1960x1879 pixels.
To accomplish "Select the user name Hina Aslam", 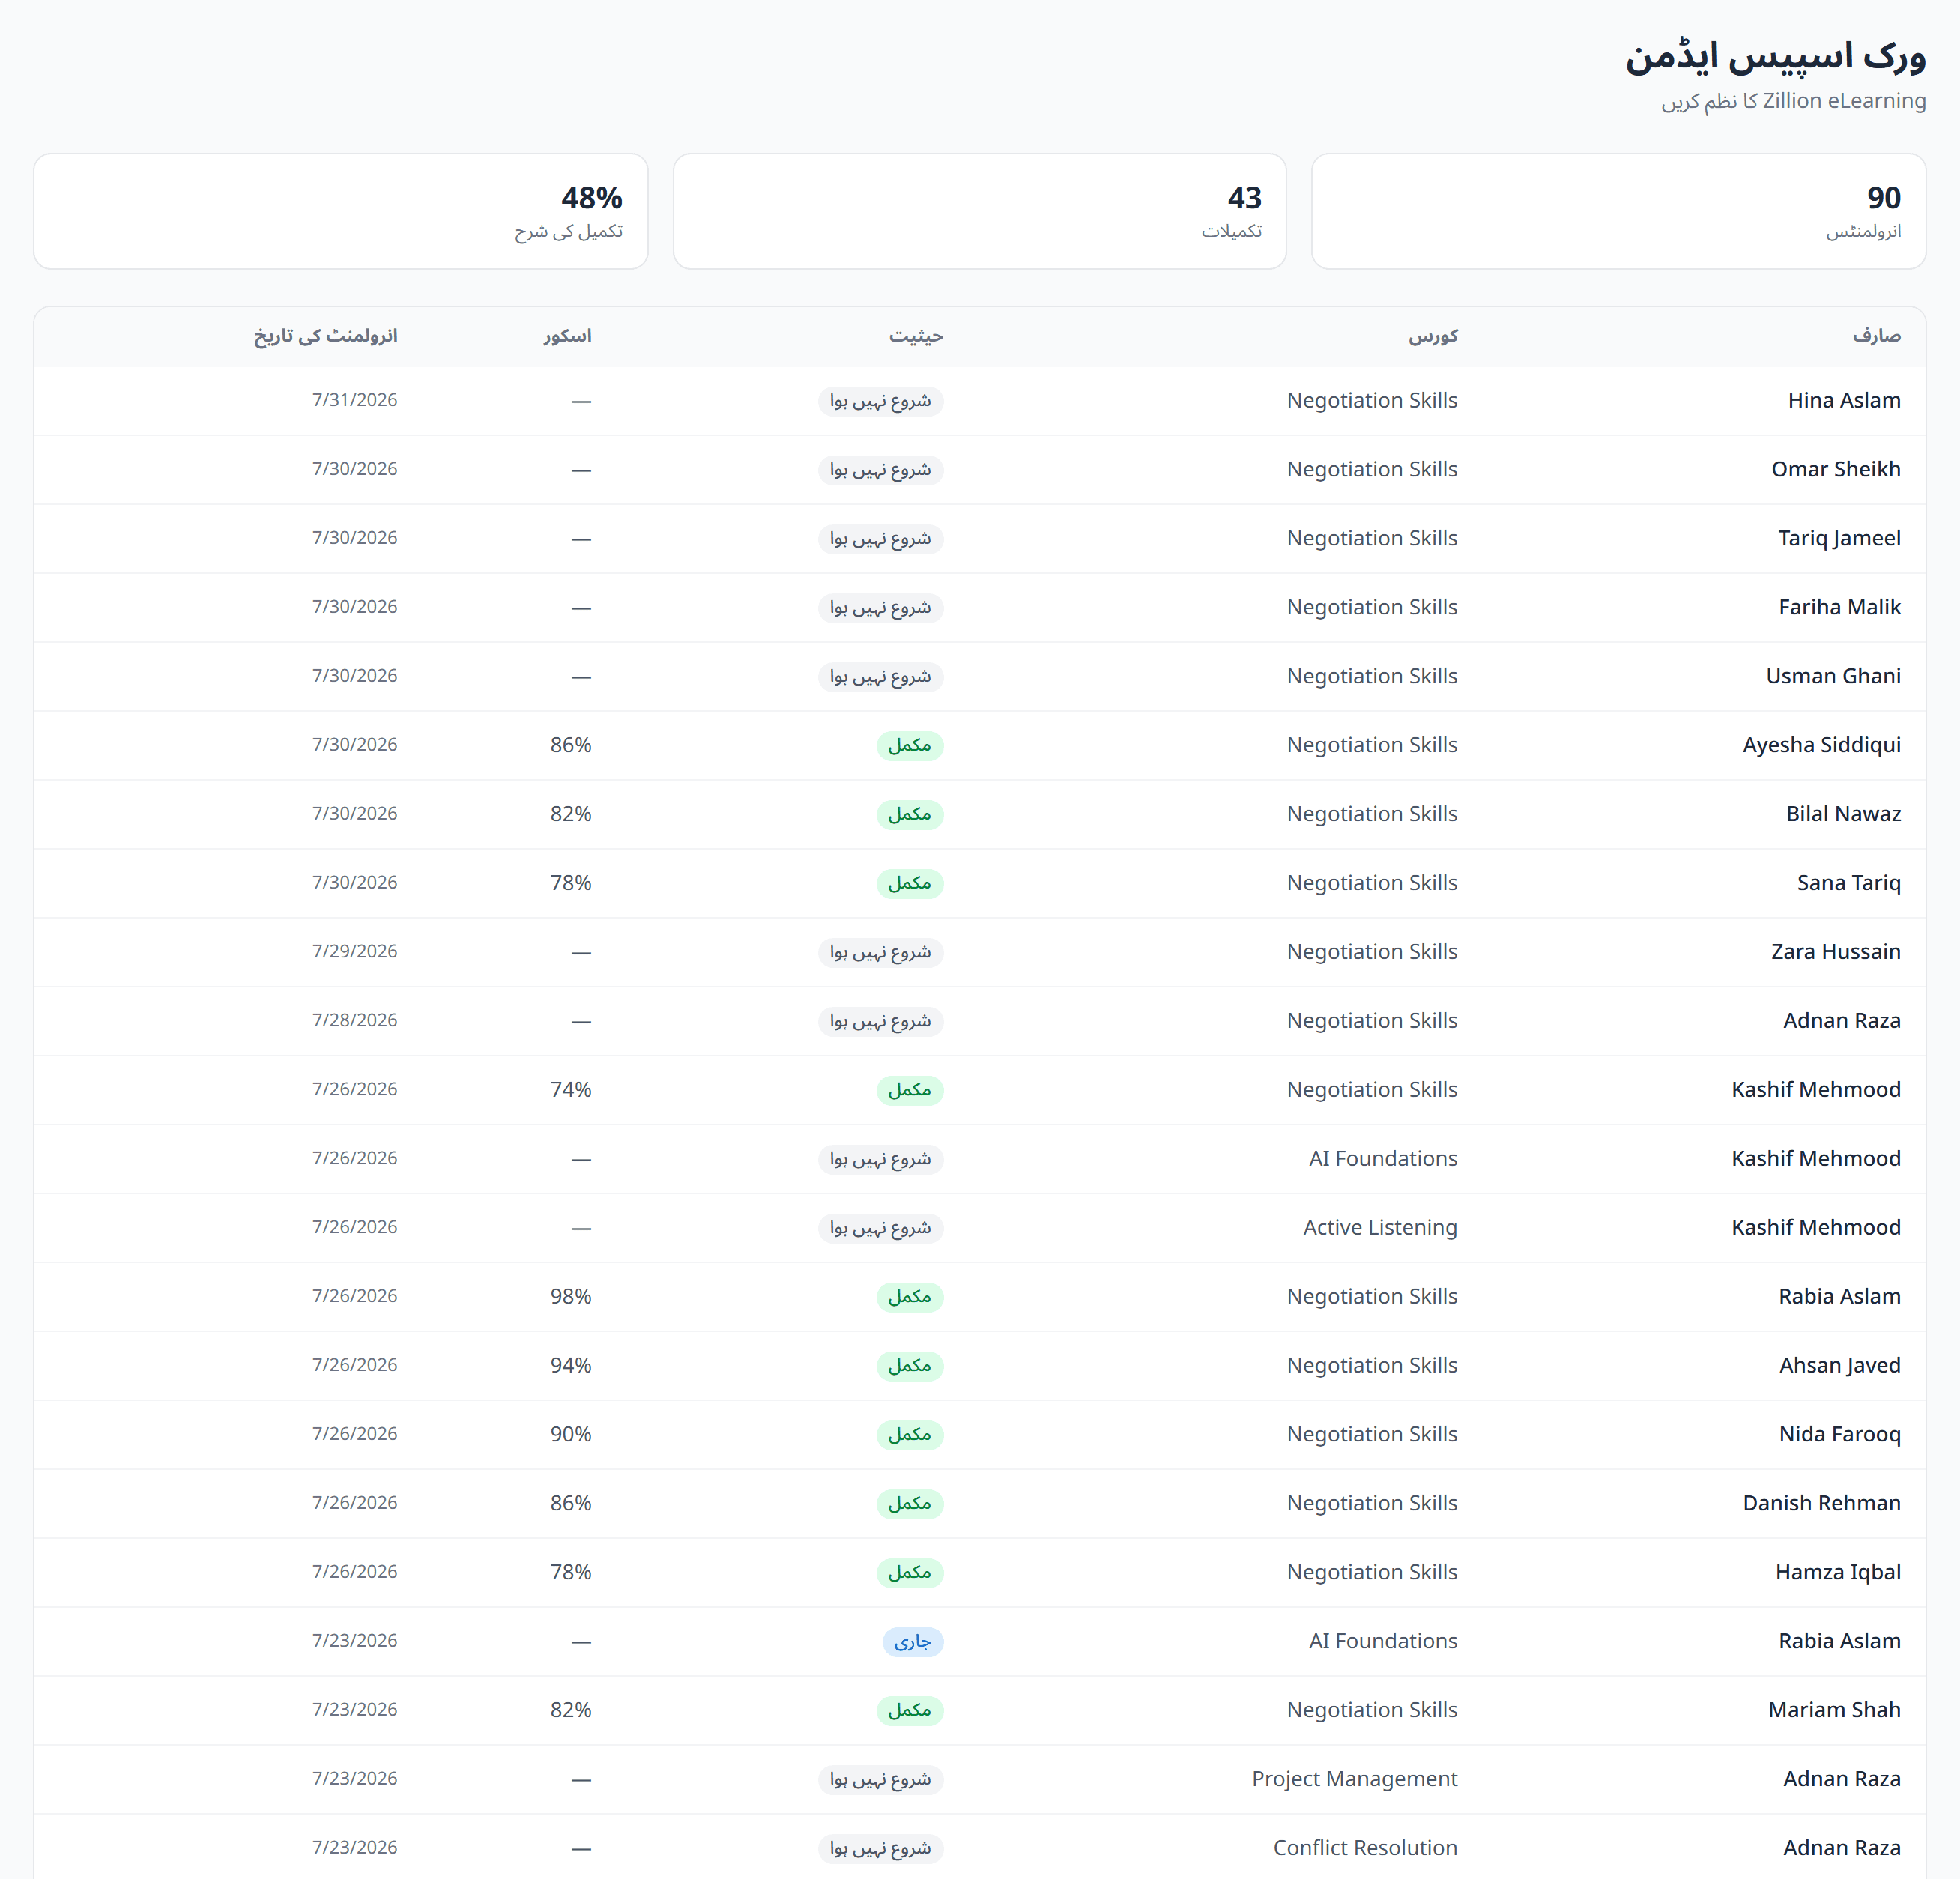I will coord(1844,400).
